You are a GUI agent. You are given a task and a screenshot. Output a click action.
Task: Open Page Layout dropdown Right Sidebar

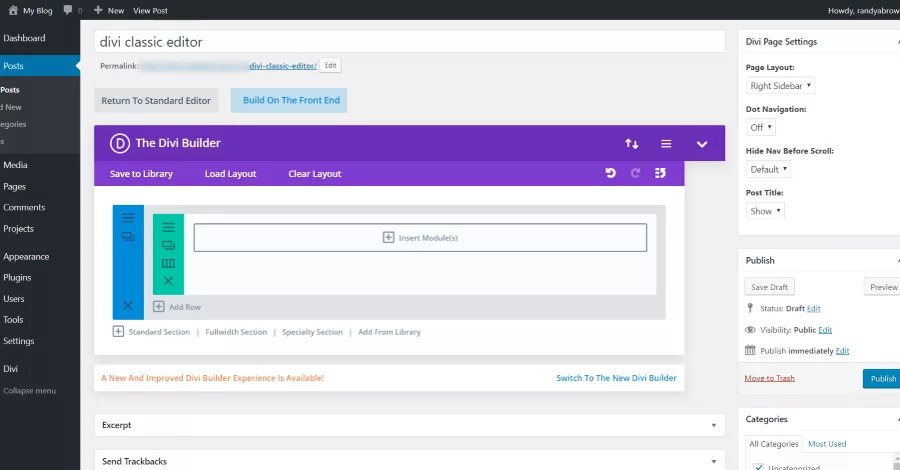[x=780, y=86]
